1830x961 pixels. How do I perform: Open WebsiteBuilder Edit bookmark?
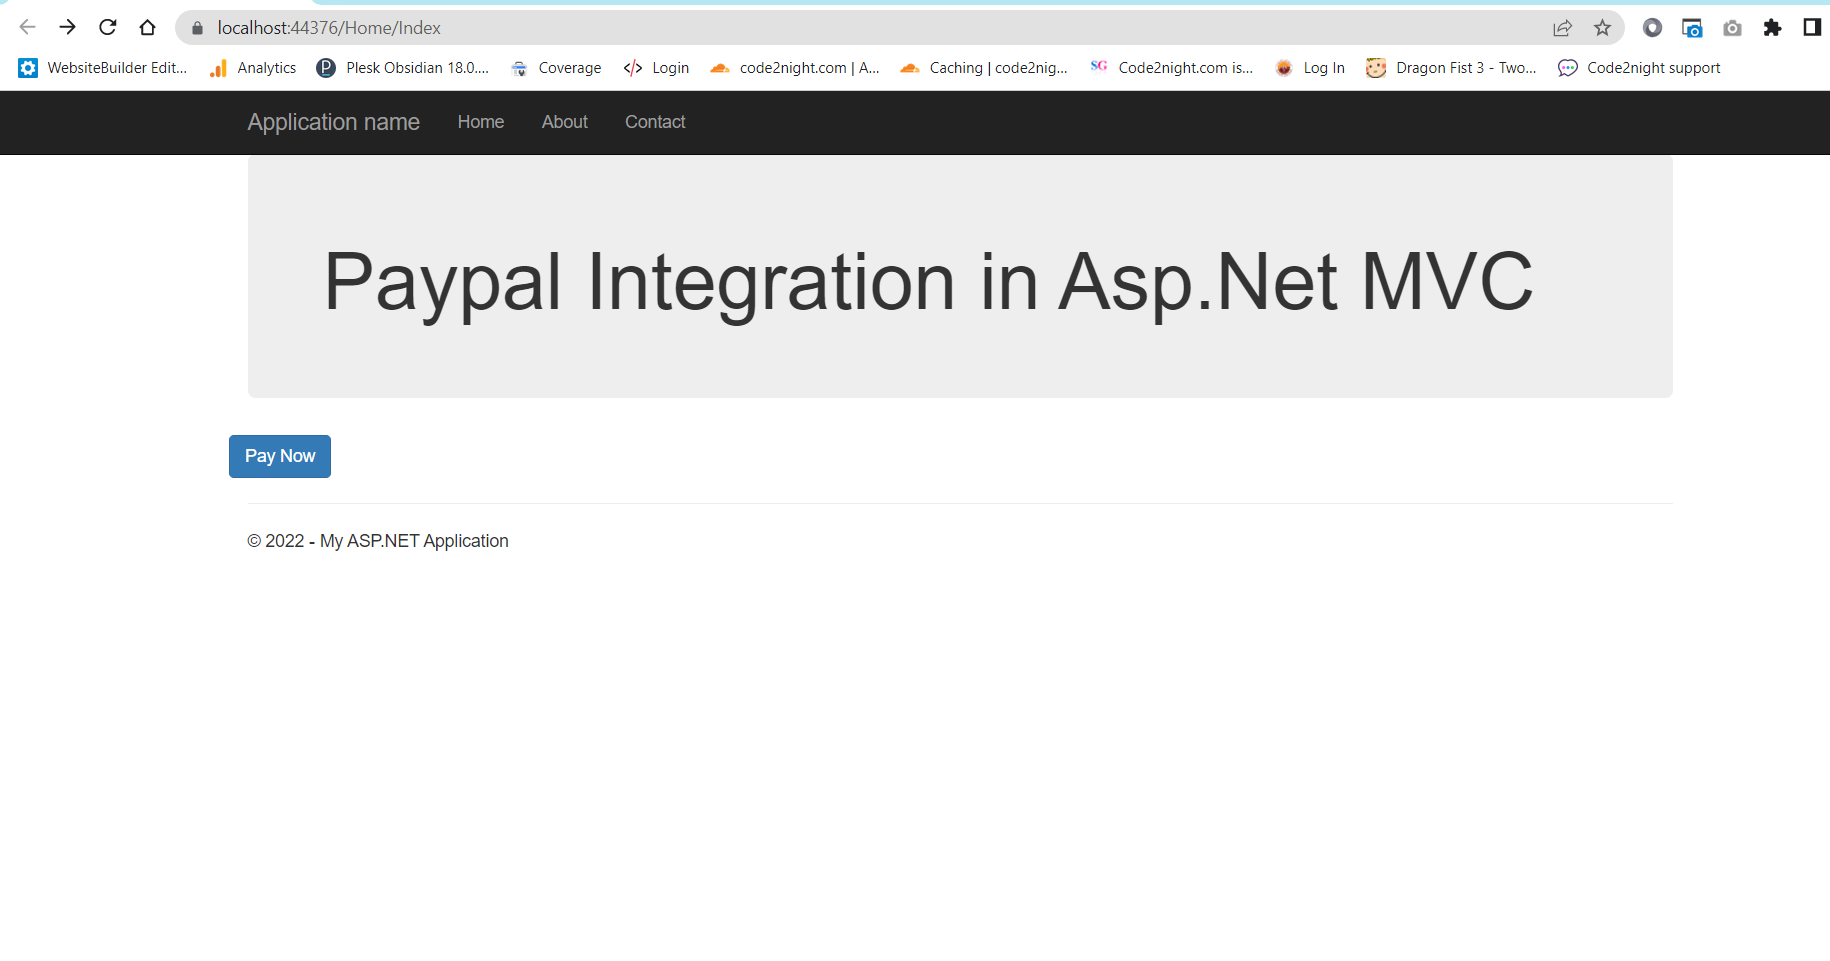click(103, 68)
